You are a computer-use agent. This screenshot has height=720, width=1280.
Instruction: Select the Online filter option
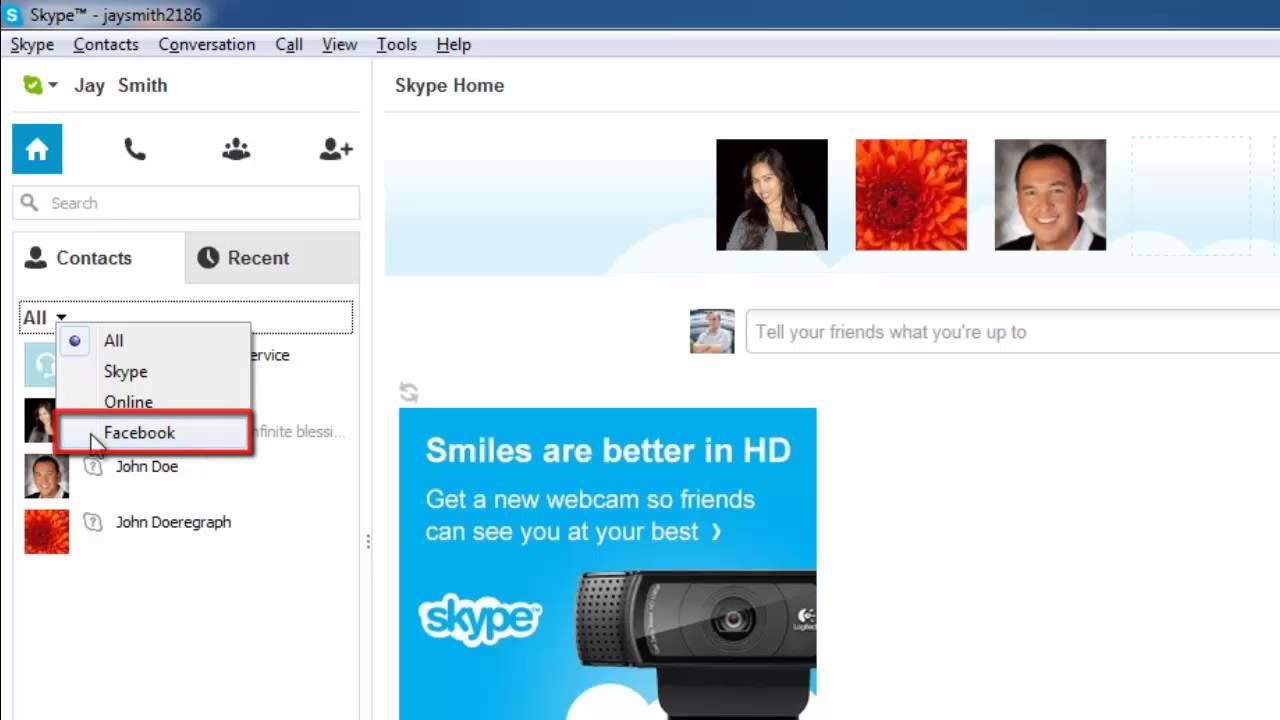coord(153,402)
